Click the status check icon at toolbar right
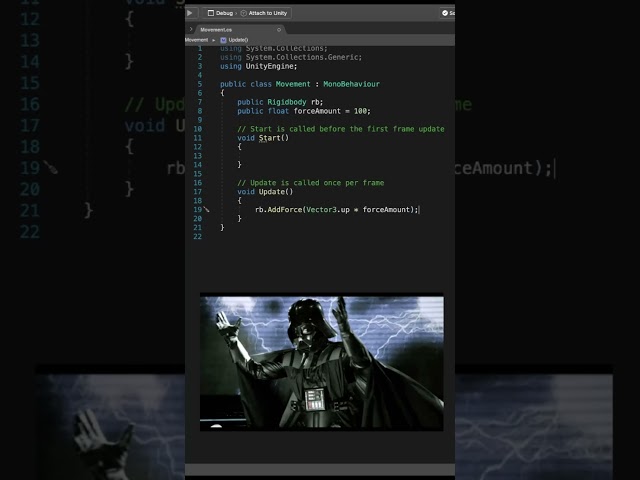Screen dimensions: 640x480 point(445,13)
